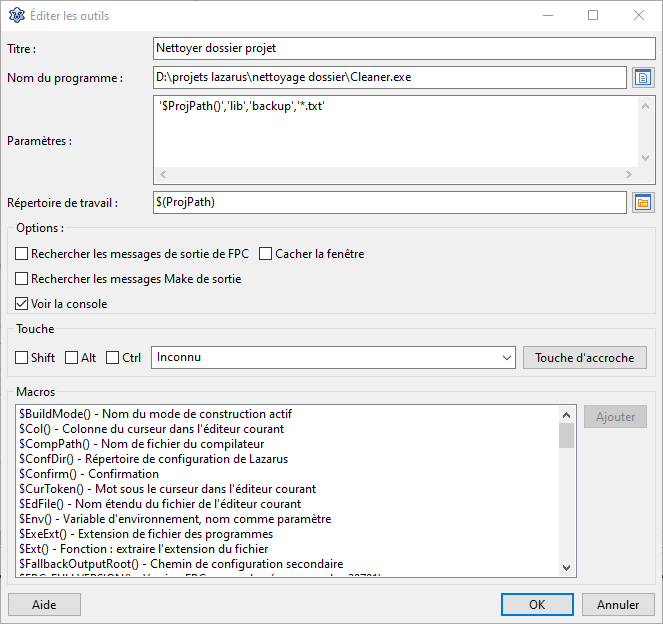Check the Cacher la fenêtre option
The width and height of the screenshot is (663, 624).
coord(266,254)
